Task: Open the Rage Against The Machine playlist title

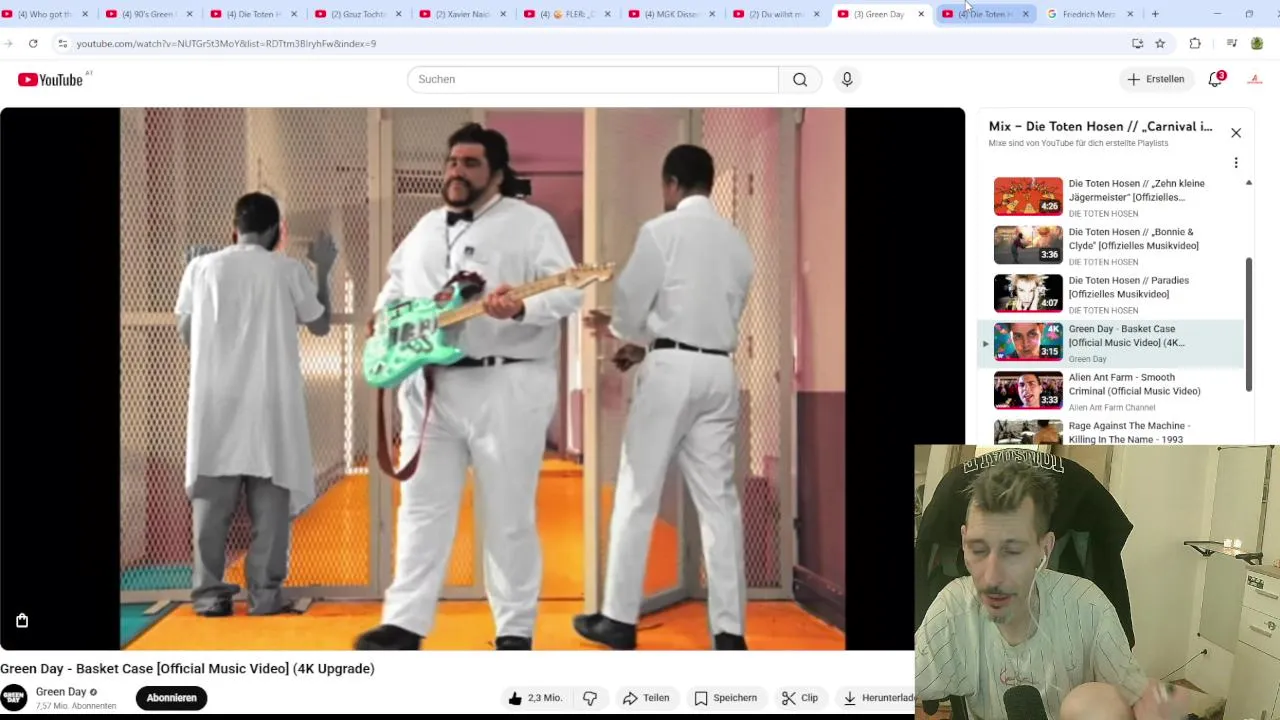Action: [x=1129, y=432]
